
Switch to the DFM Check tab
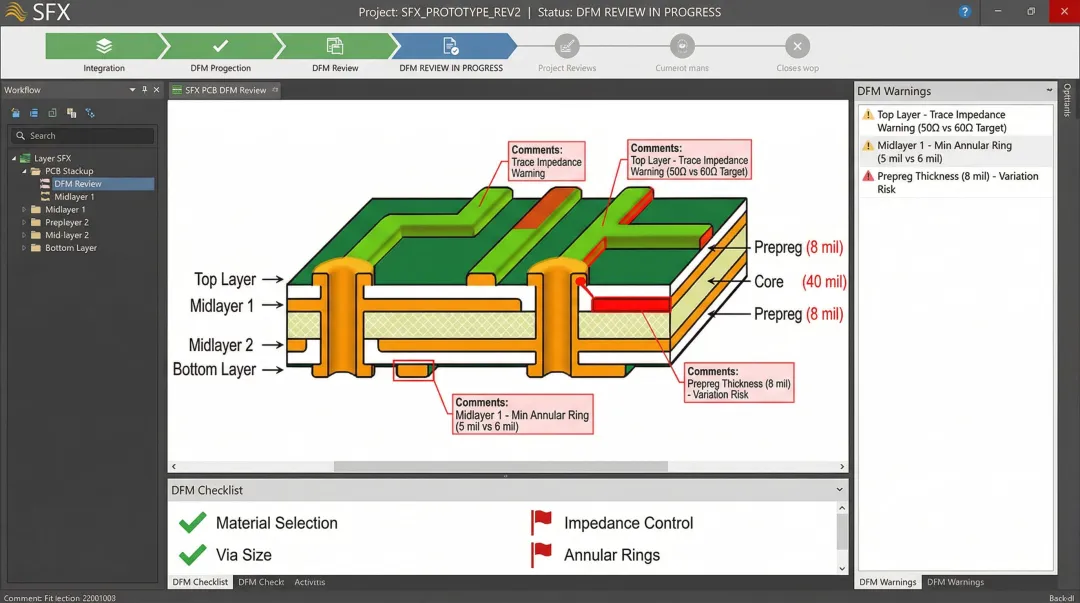coord(261,582)
